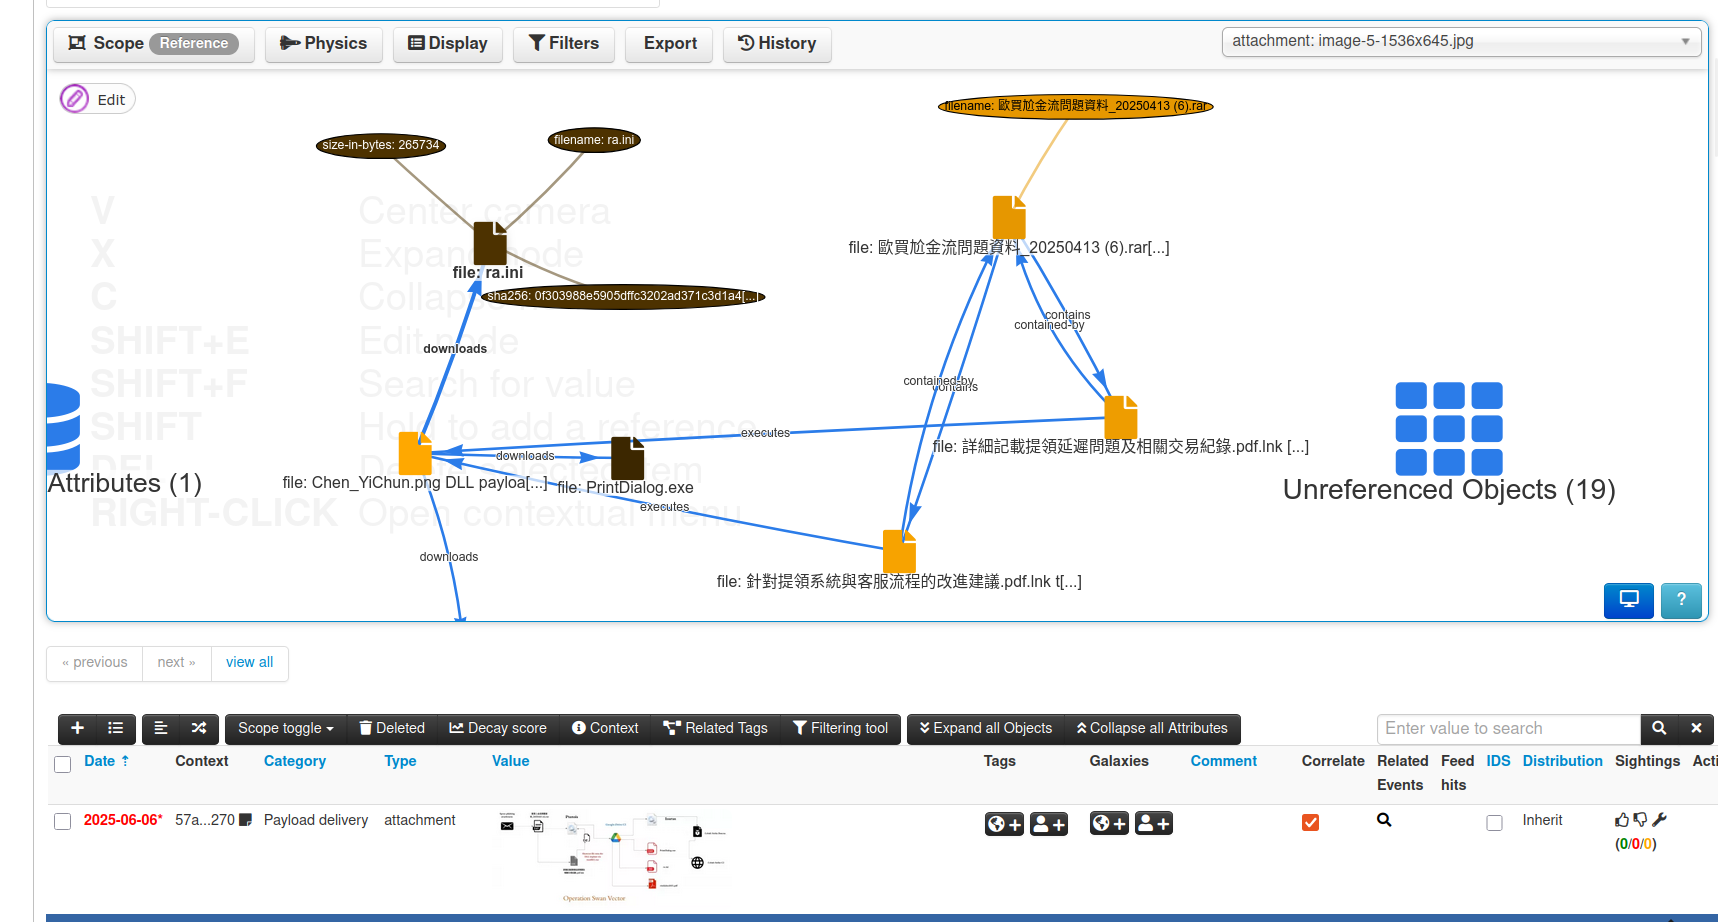Click the Unreferenced Objects grid icon

point(1448,429)
